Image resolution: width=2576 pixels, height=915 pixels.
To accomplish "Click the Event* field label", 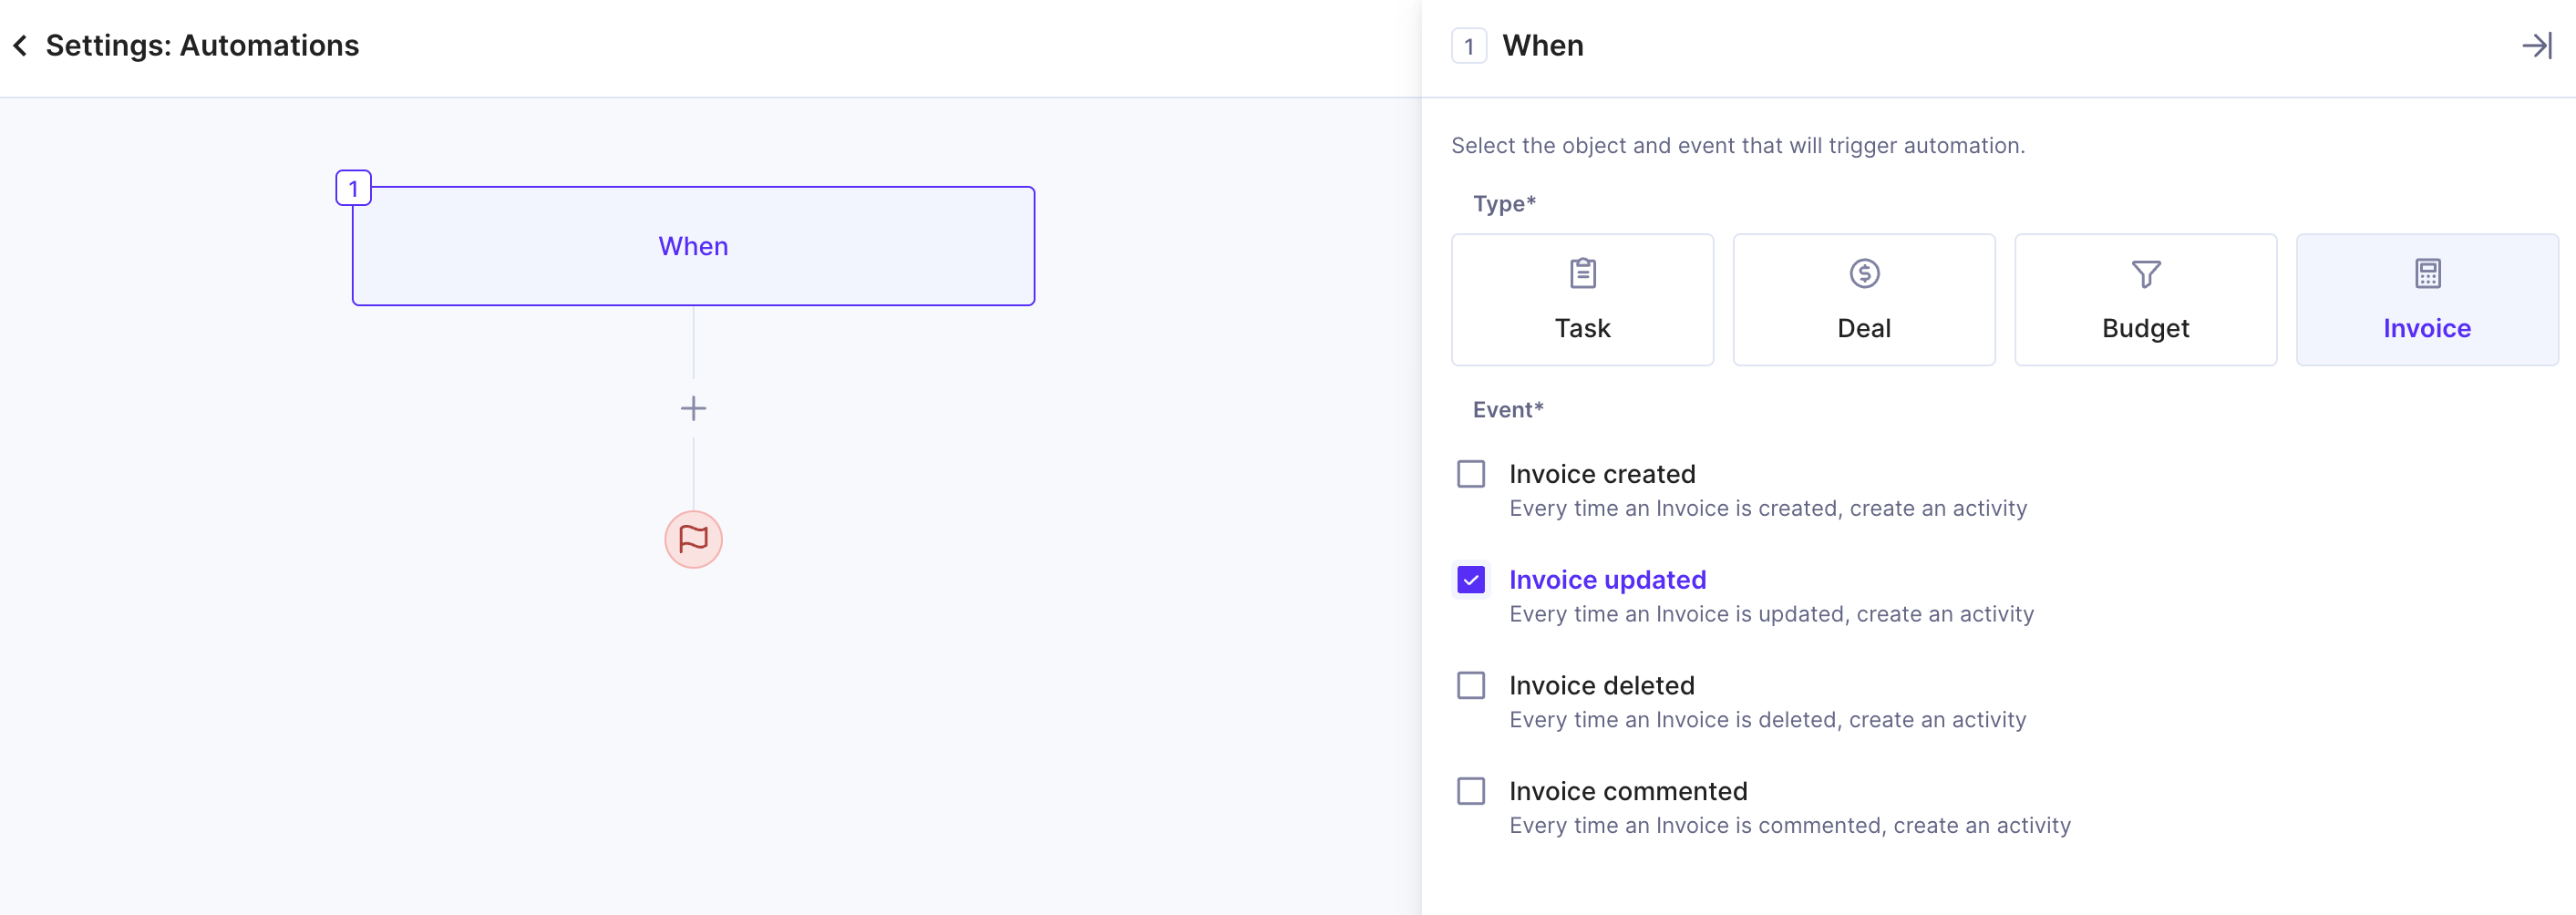I will click(1508, 410).
